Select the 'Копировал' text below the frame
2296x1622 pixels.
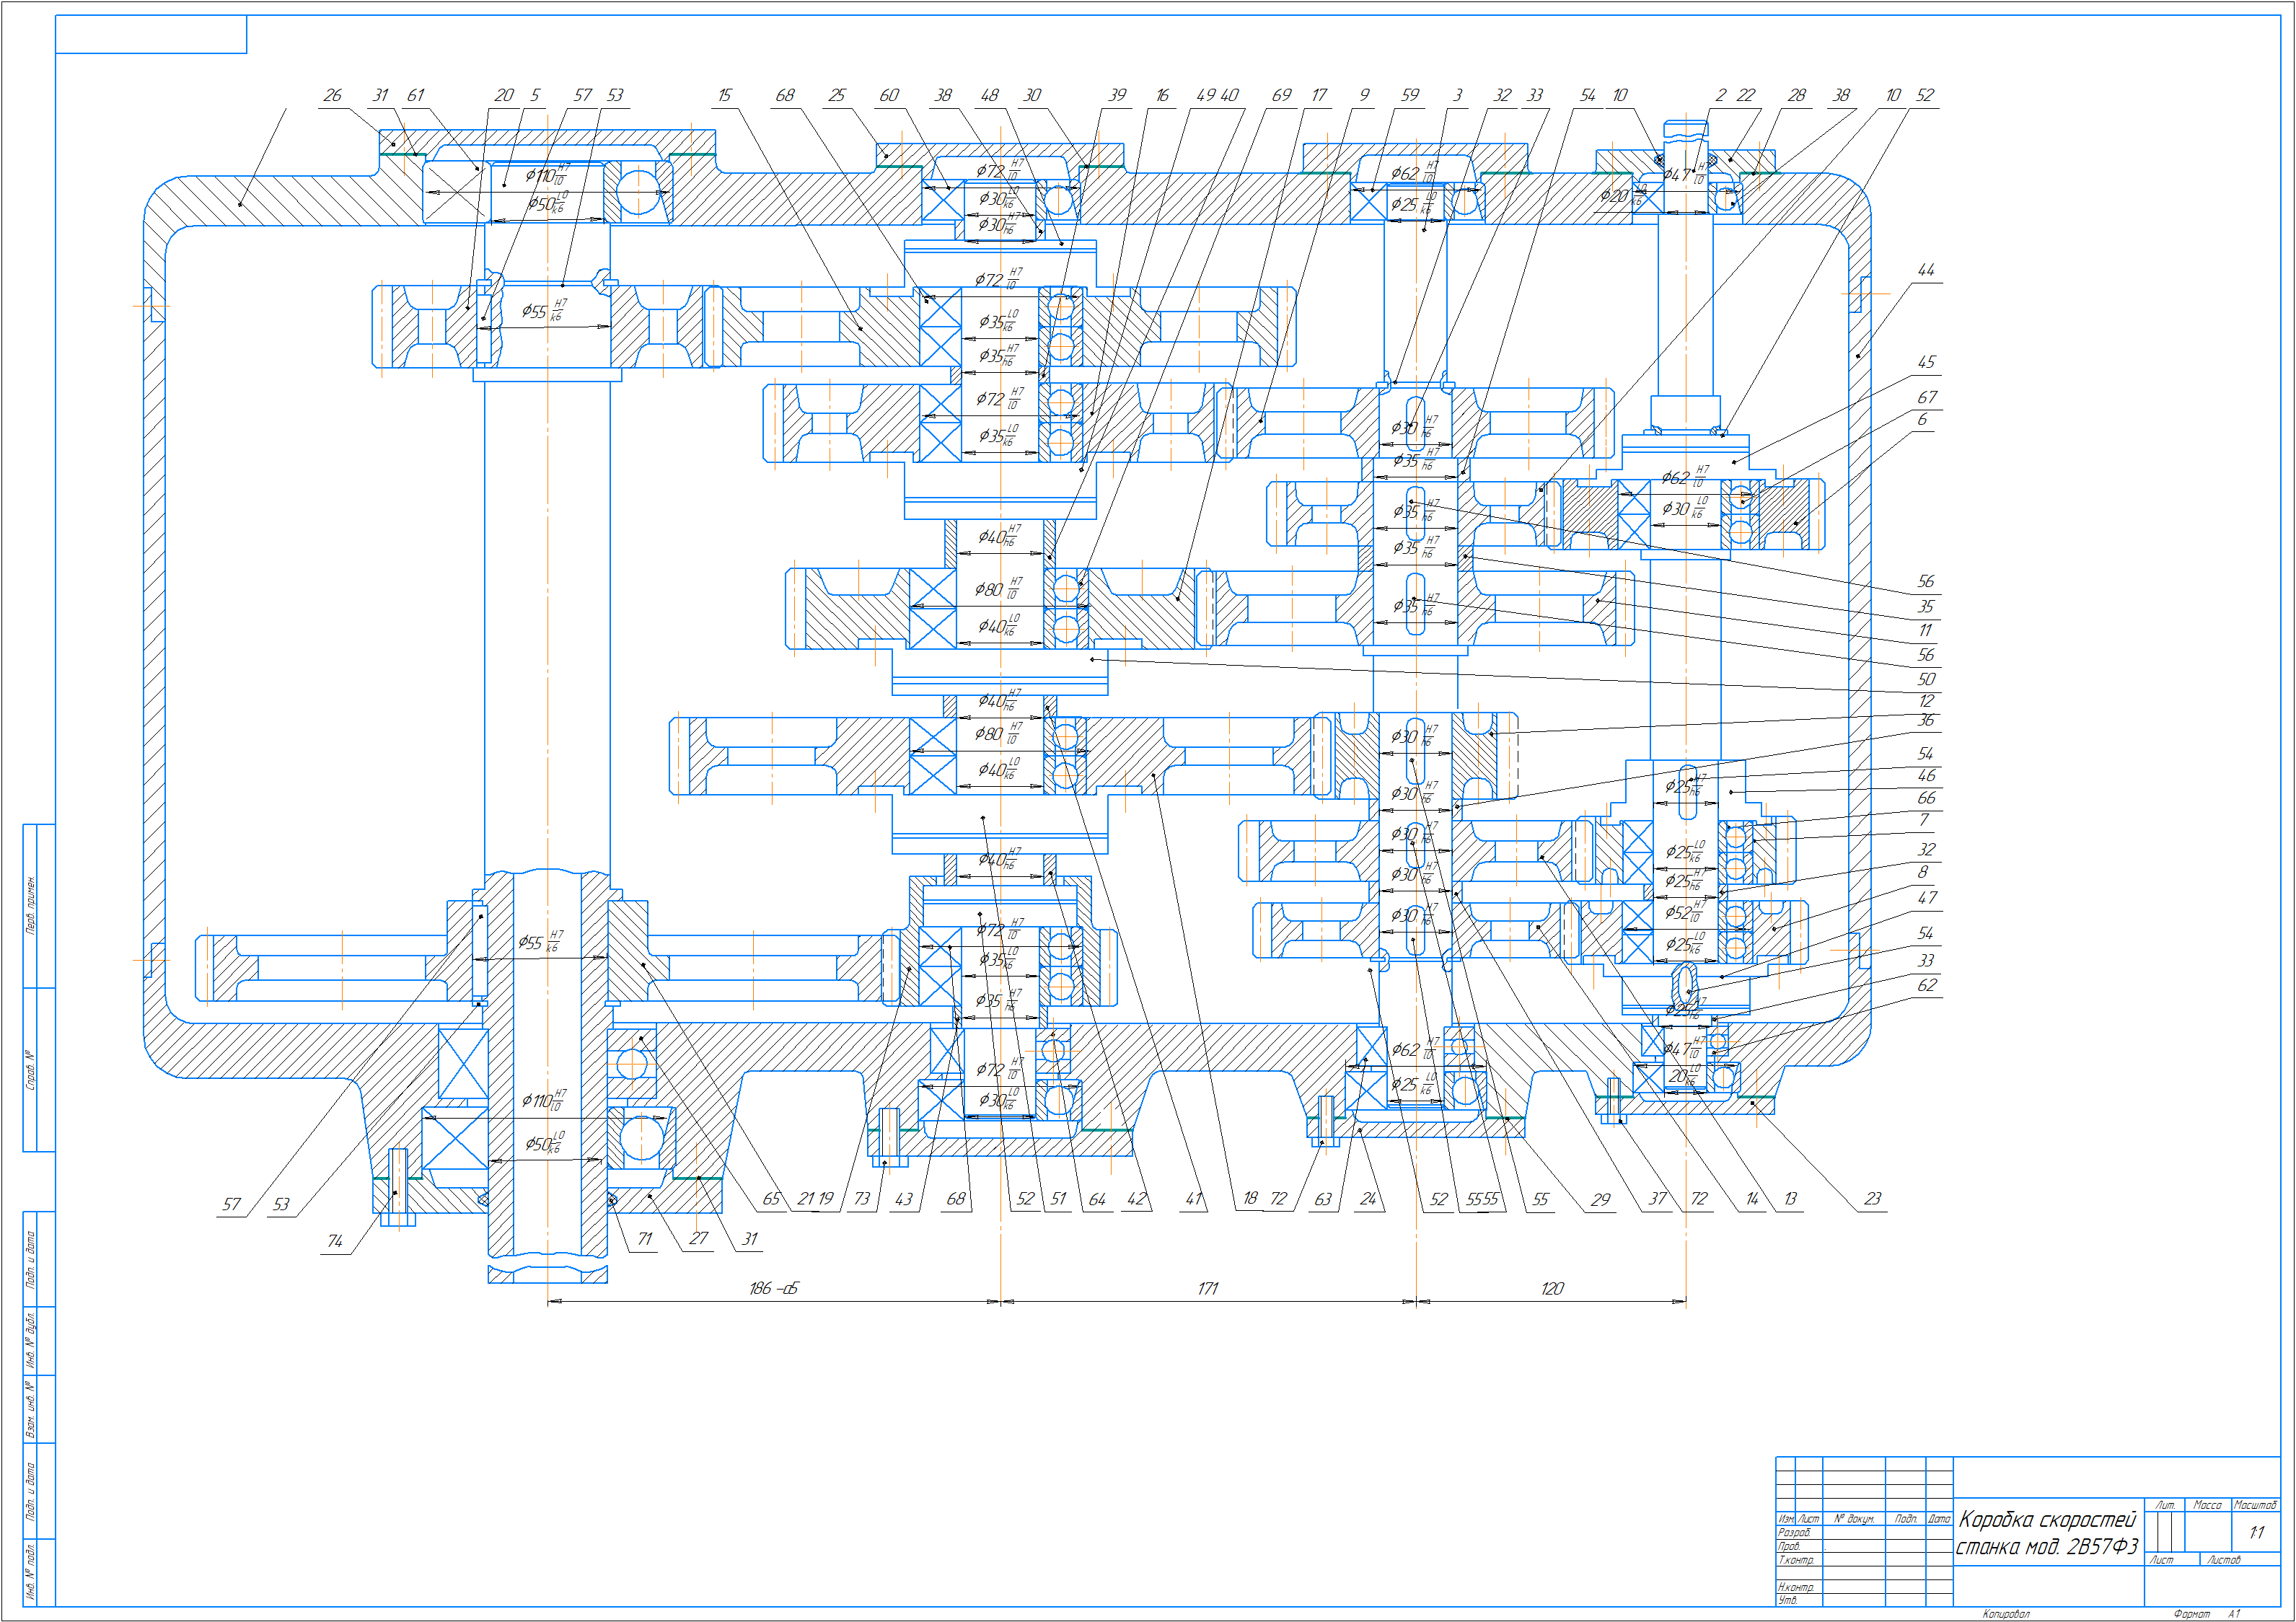point(2006,1614)
